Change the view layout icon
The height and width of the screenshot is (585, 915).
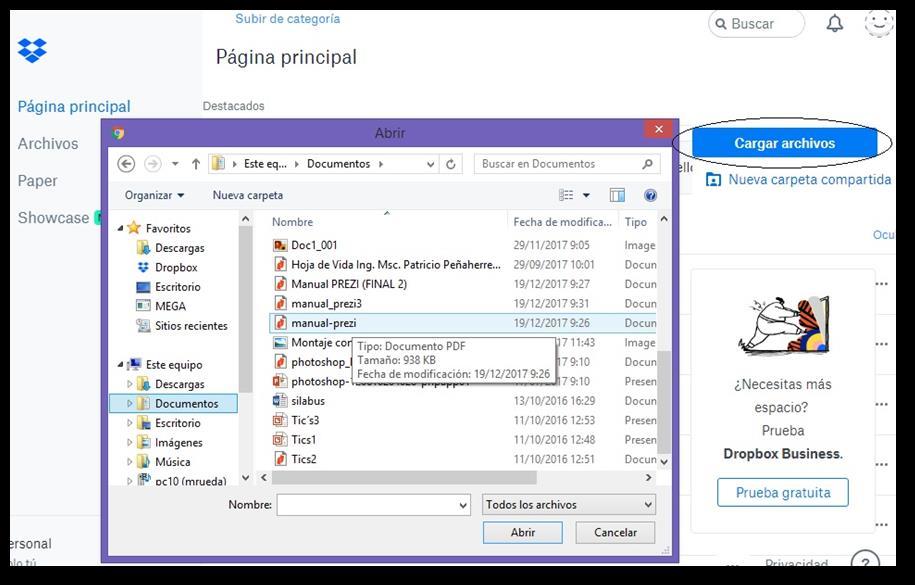click(x=566, y=195)
